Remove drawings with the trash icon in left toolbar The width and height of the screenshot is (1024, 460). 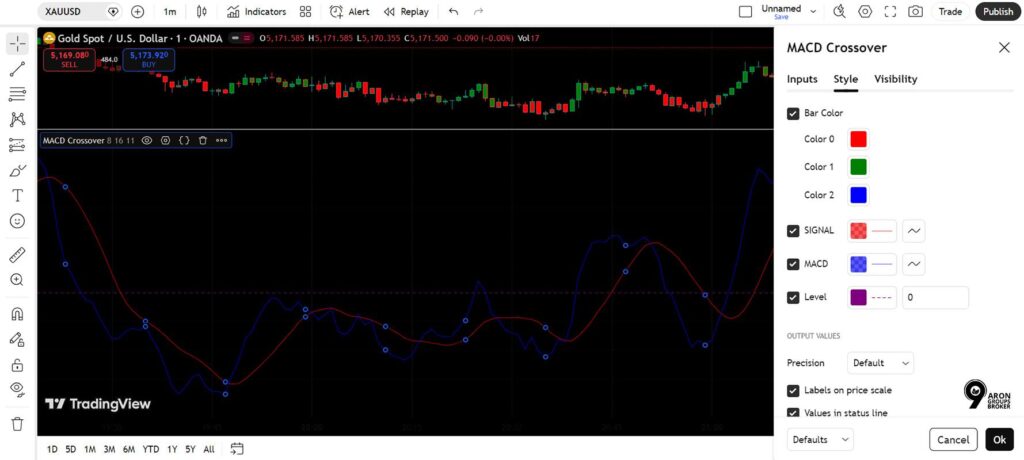pos(18,424)
